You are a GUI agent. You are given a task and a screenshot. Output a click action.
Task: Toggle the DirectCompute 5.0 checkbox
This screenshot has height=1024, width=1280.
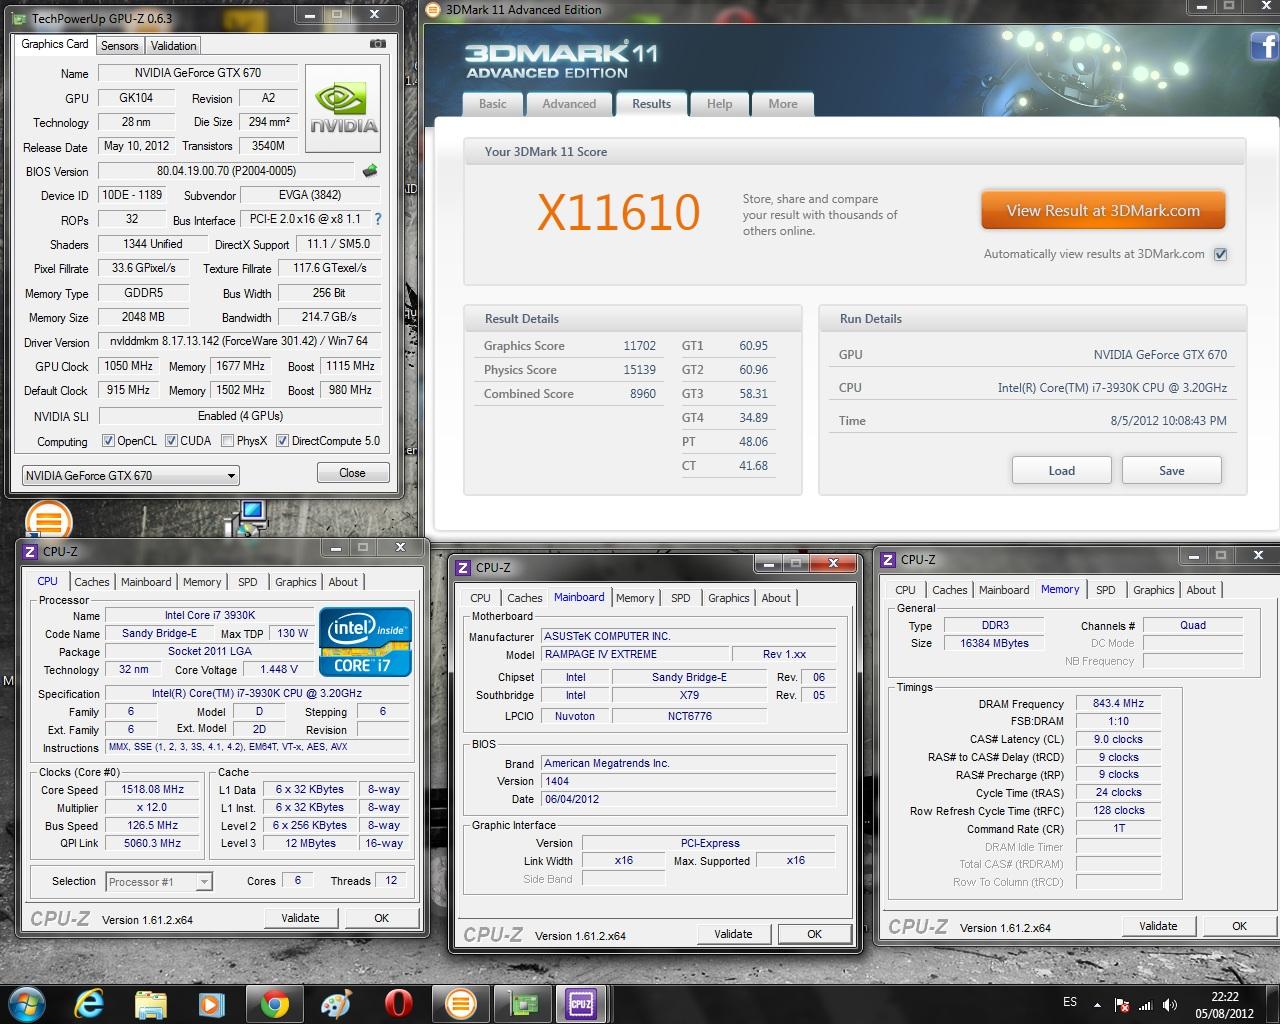pos(282,441)
